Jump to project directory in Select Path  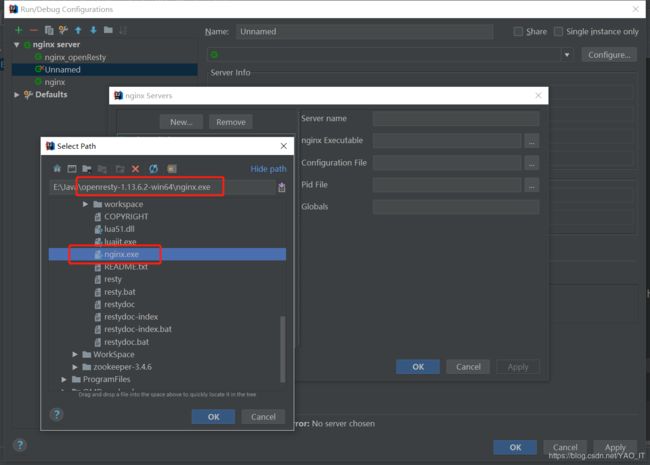[87, 168]
